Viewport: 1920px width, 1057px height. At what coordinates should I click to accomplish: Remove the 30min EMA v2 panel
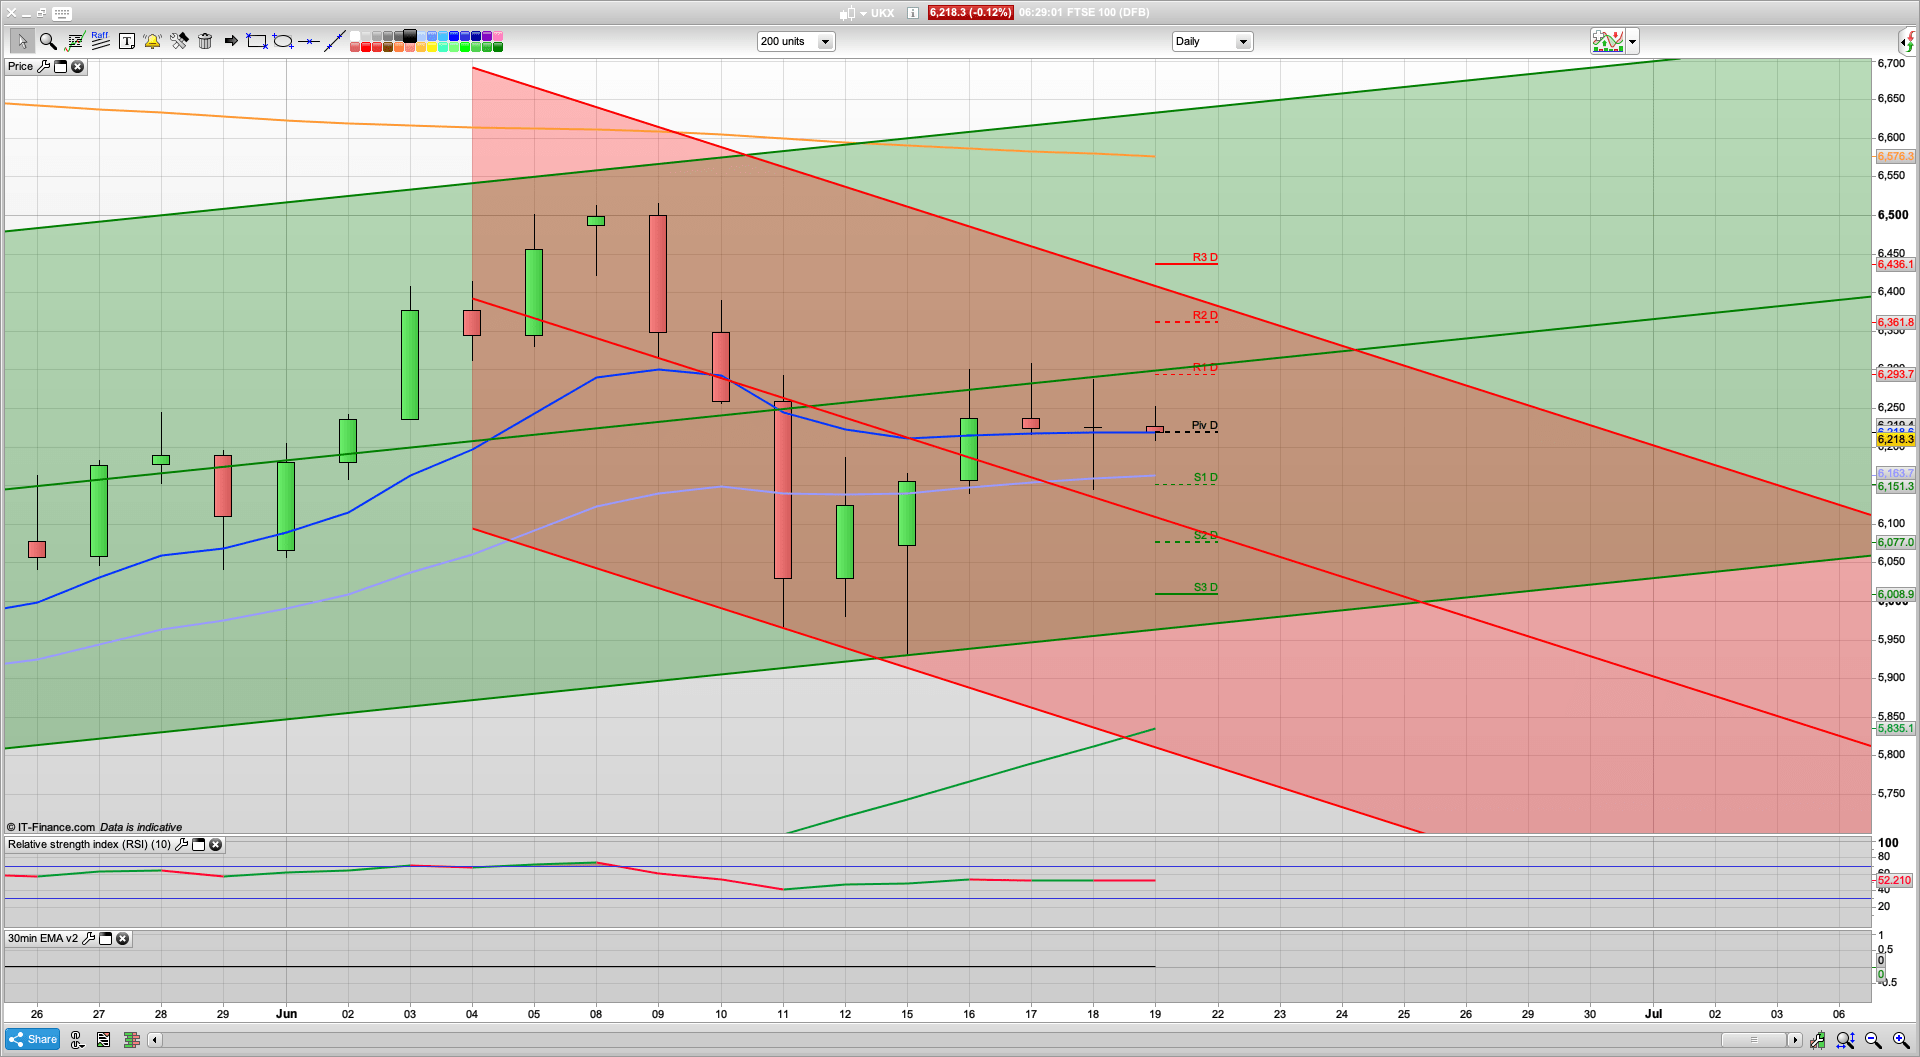[122, 938]
